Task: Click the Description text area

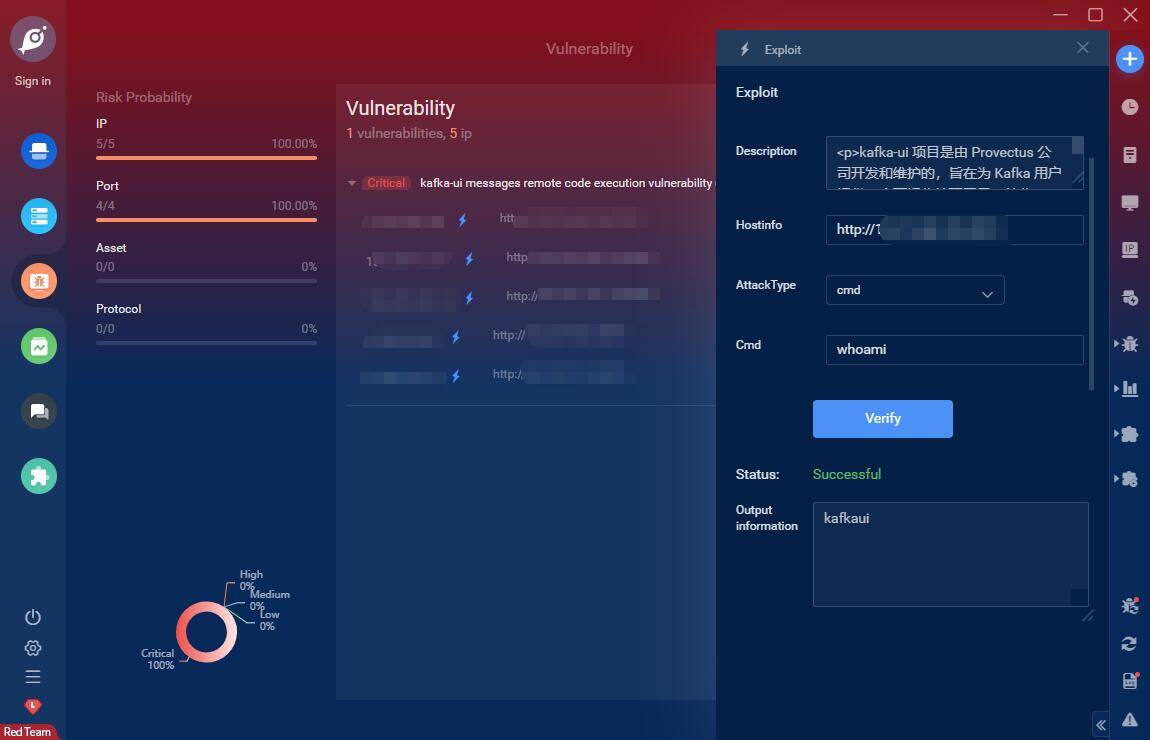Action: (954, 163)
